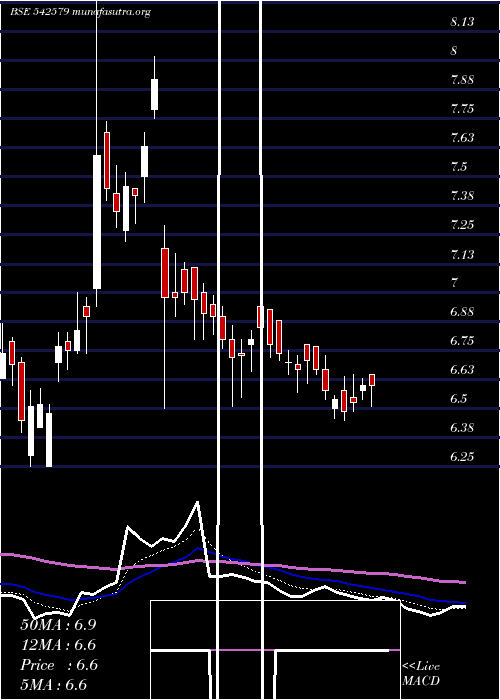This screenshot has height=700, width=500.
Task: Click the 5MA : 6.6 indicator text
Action: 54,685
